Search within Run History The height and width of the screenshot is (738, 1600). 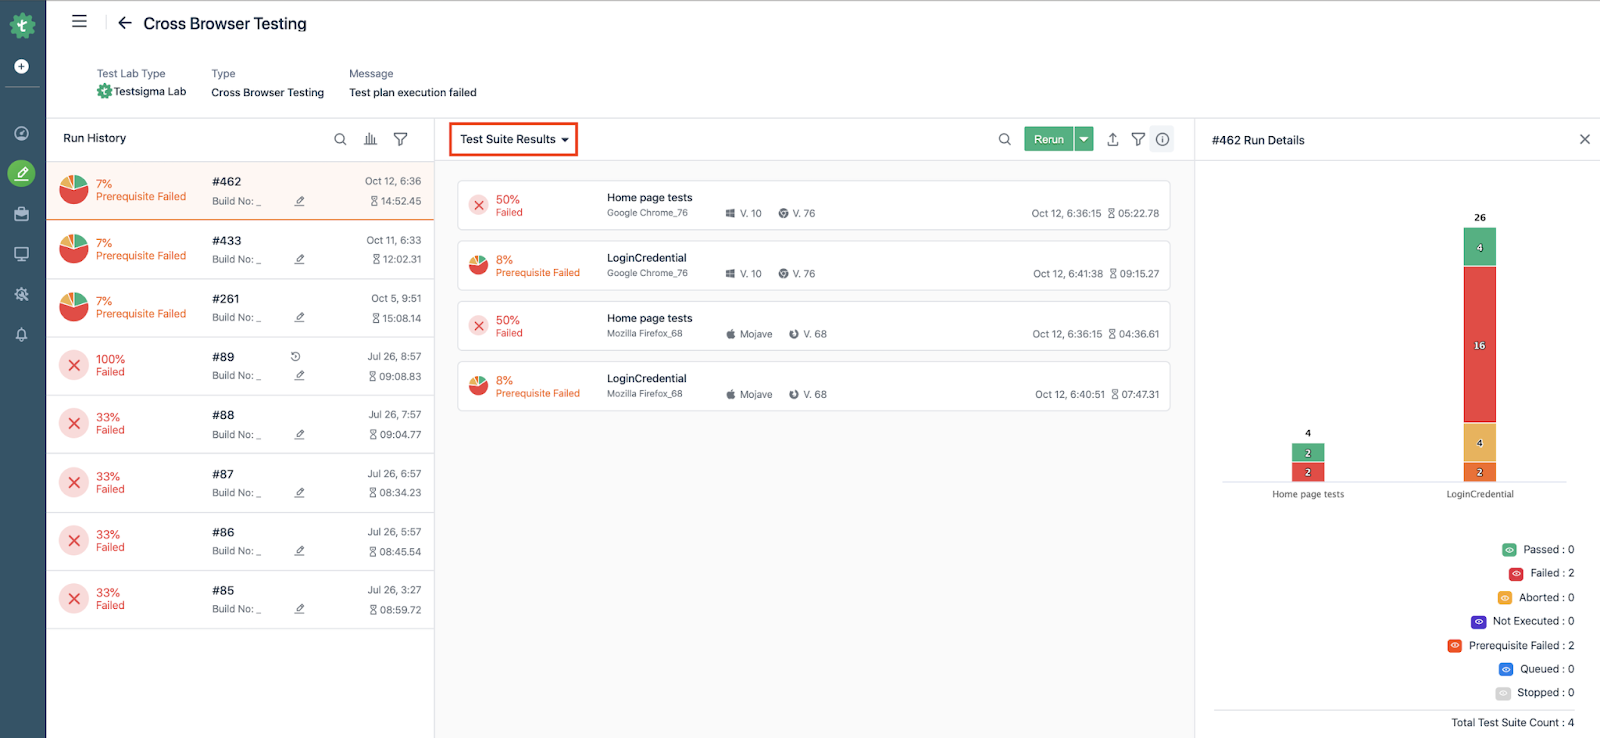point(340,139)
